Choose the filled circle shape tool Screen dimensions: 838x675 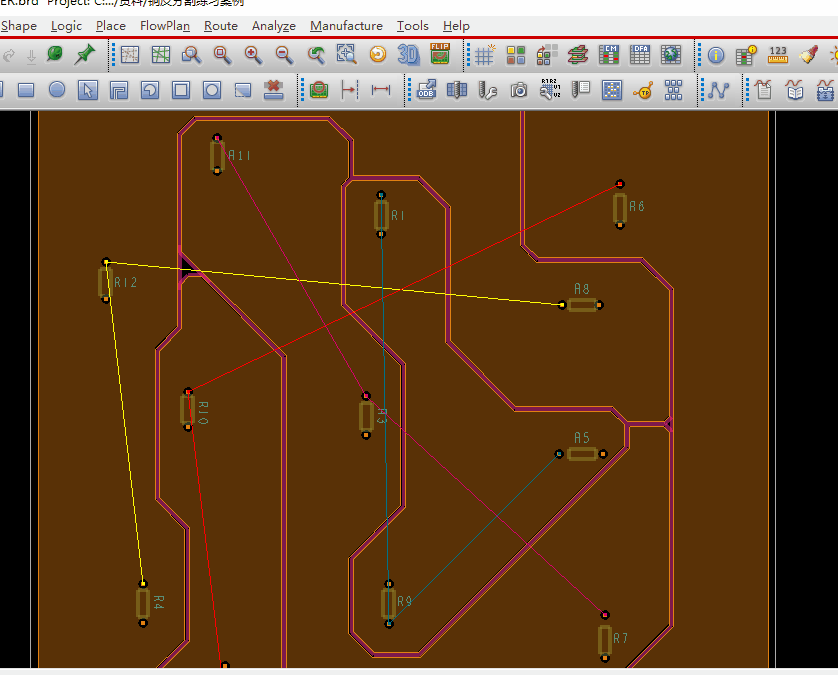click(x=57, y=90)
